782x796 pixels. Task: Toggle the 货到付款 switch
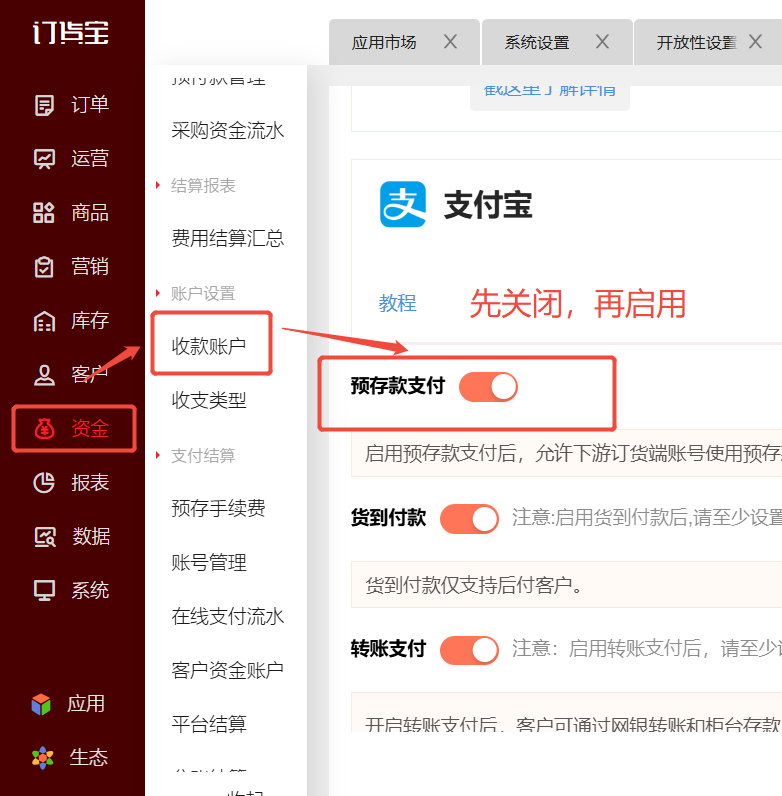coord(469,519)
